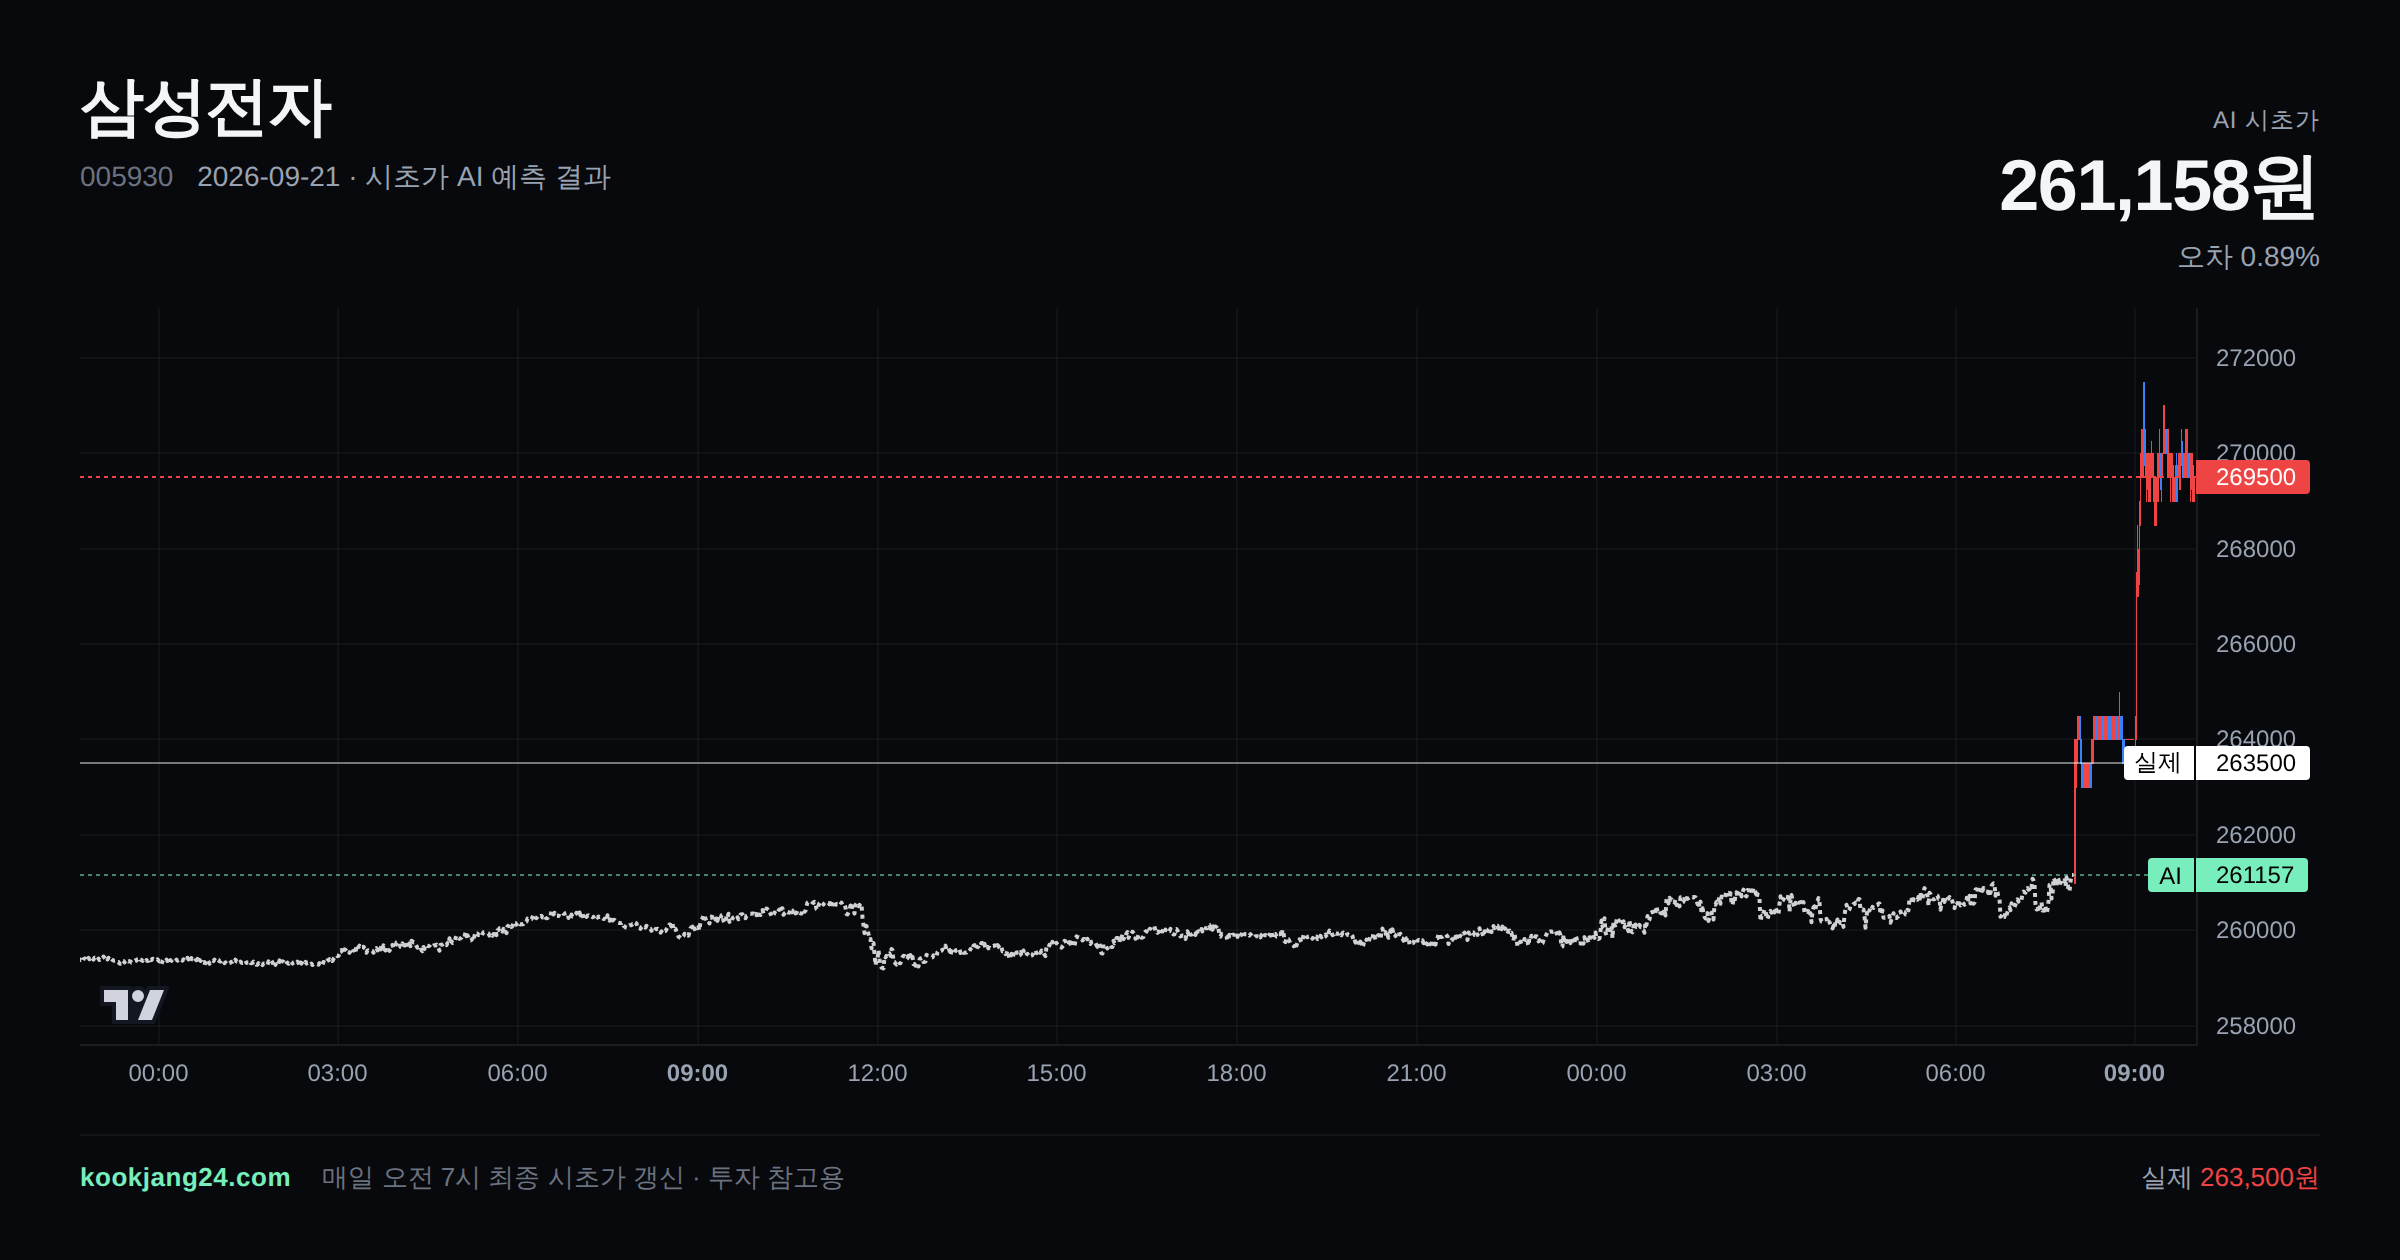Select the stock code 005930
Viewport: 2400px width, 1260px height.
[126, 177]
